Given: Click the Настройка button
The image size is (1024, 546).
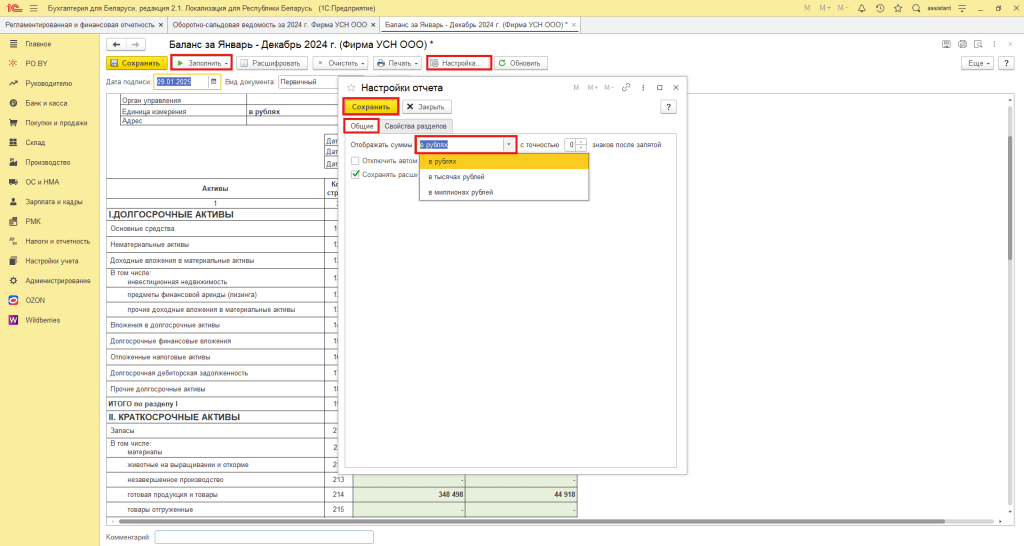Looking at the screenshot, I should pyautogui.click(x=458, y=63).
